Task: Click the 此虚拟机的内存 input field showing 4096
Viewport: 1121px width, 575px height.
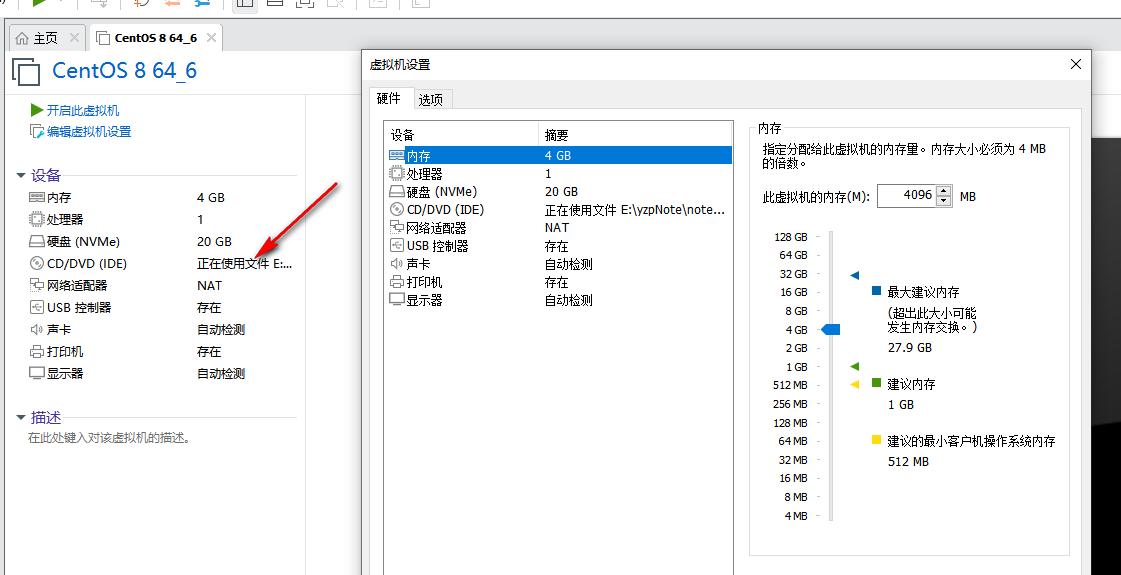Action: (x=907, y=196)
